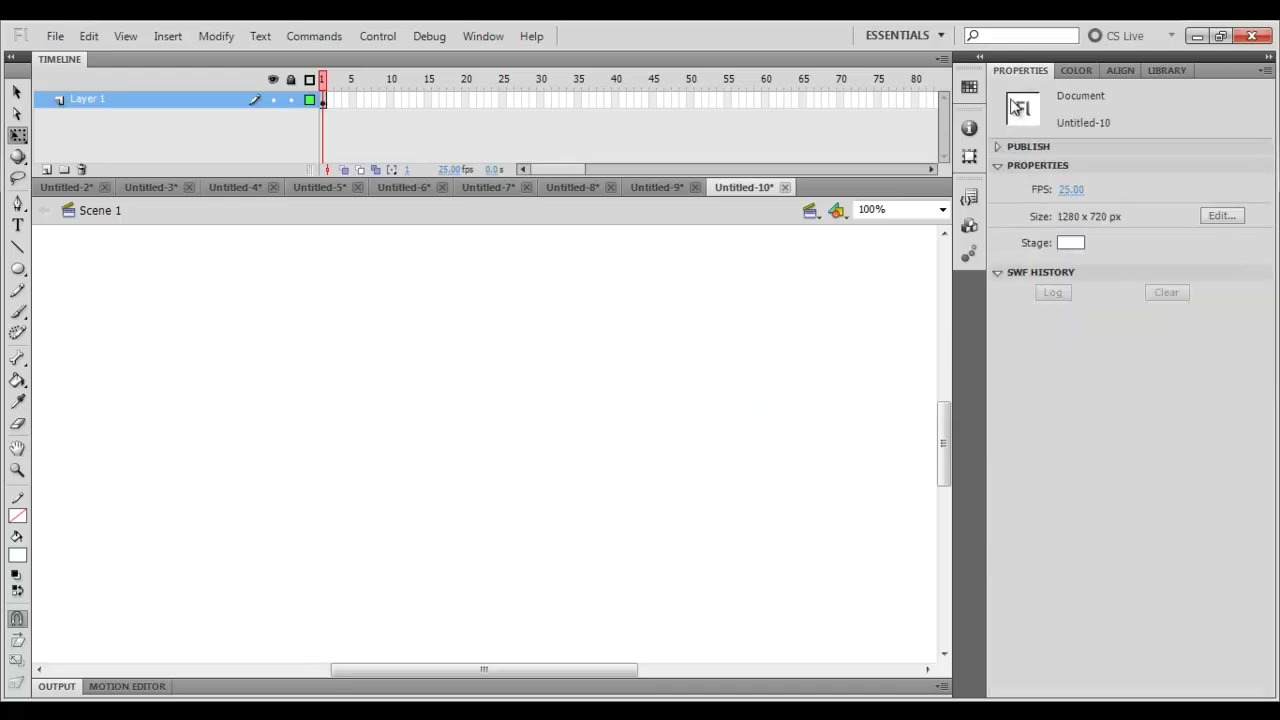Viewport: 1280px width, 720px height.
Task: Select the Hand tool
Action: coord(17,448)
